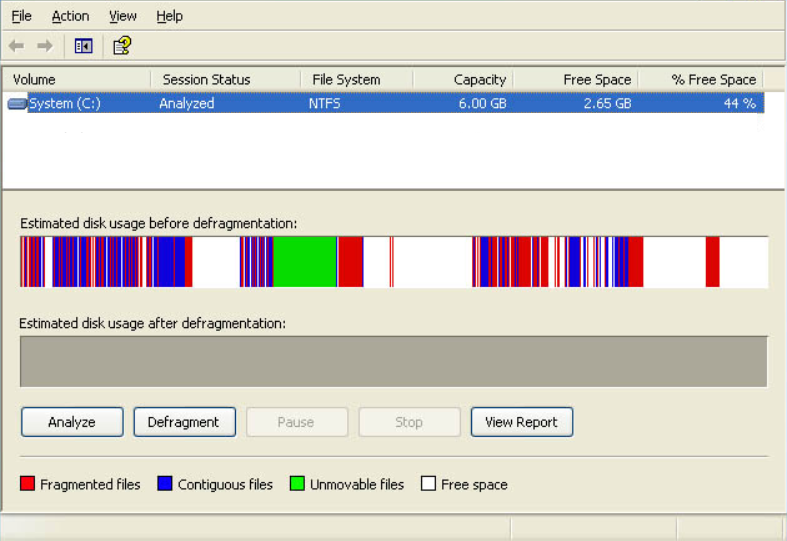Open analysis with View Report button
Viewport: 787px width, 541px height.
tap(521, 422)
